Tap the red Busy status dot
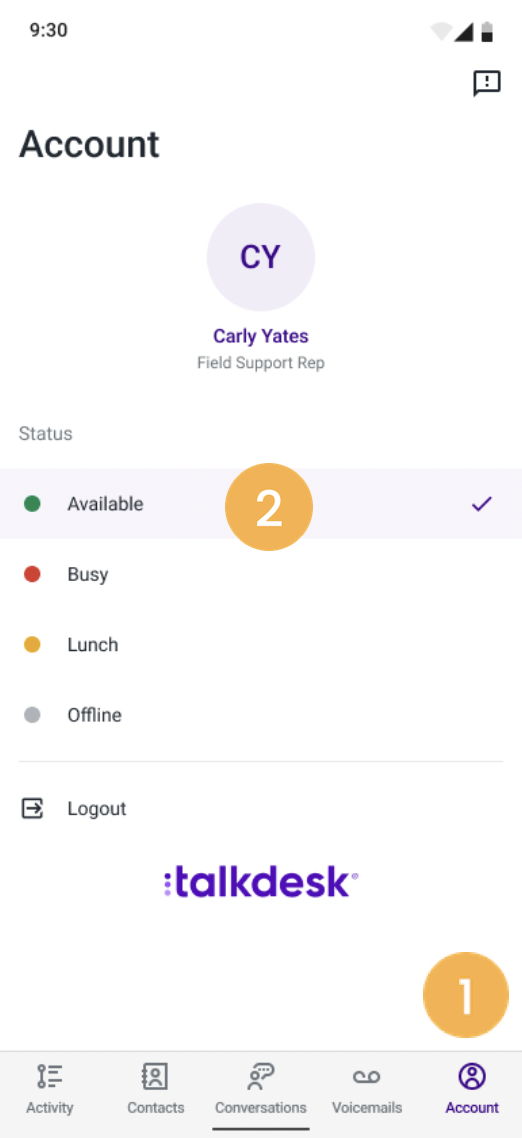The height and width of the screenshot is (1138, 522). pyautogui.click(x=32, y=574)
